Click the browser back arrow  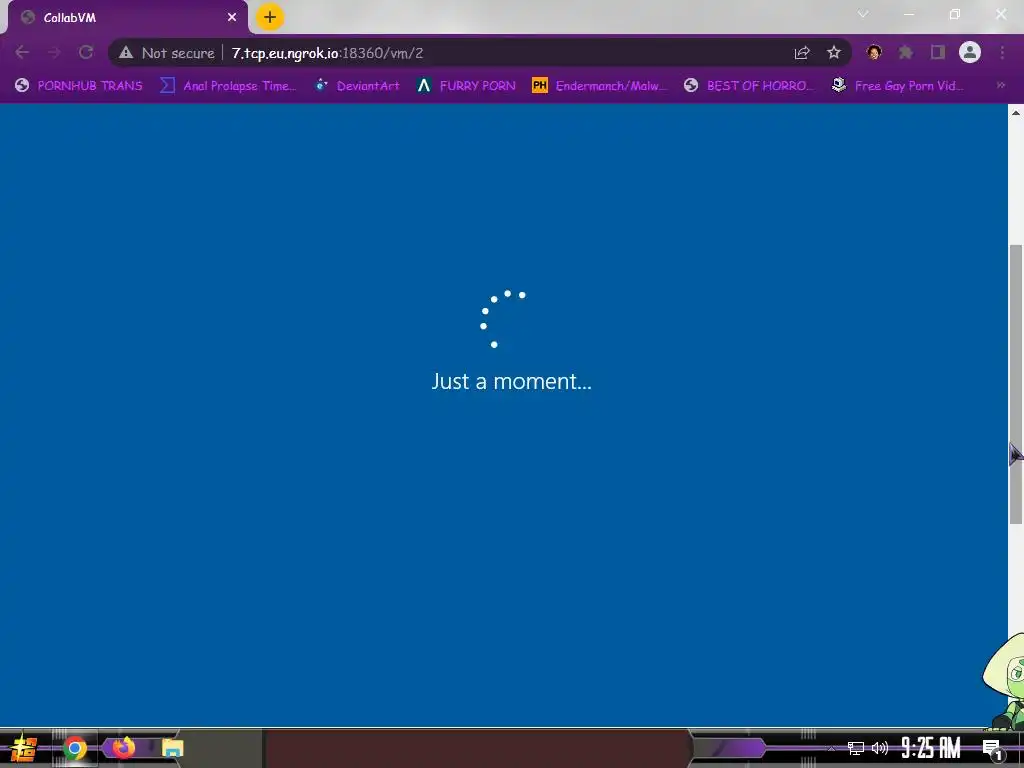pos(22,52)
